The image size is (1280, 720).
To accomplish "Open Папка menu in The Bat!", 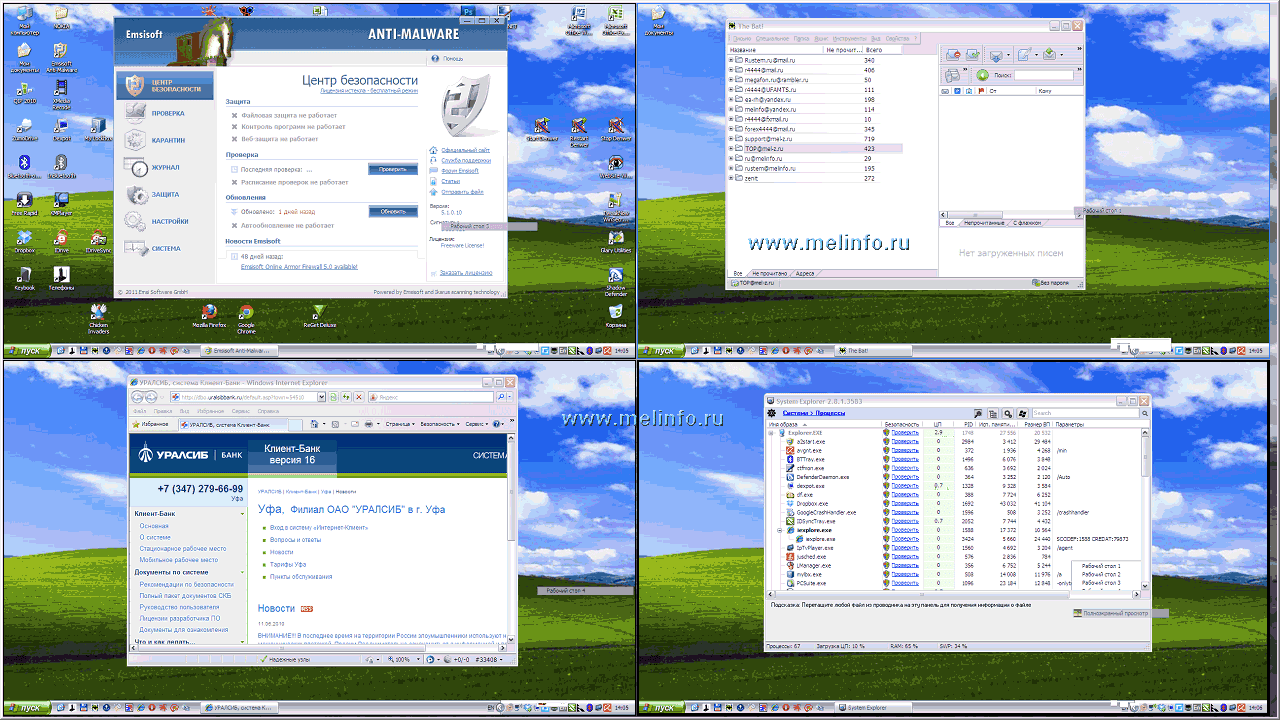I will pos(802,38).
